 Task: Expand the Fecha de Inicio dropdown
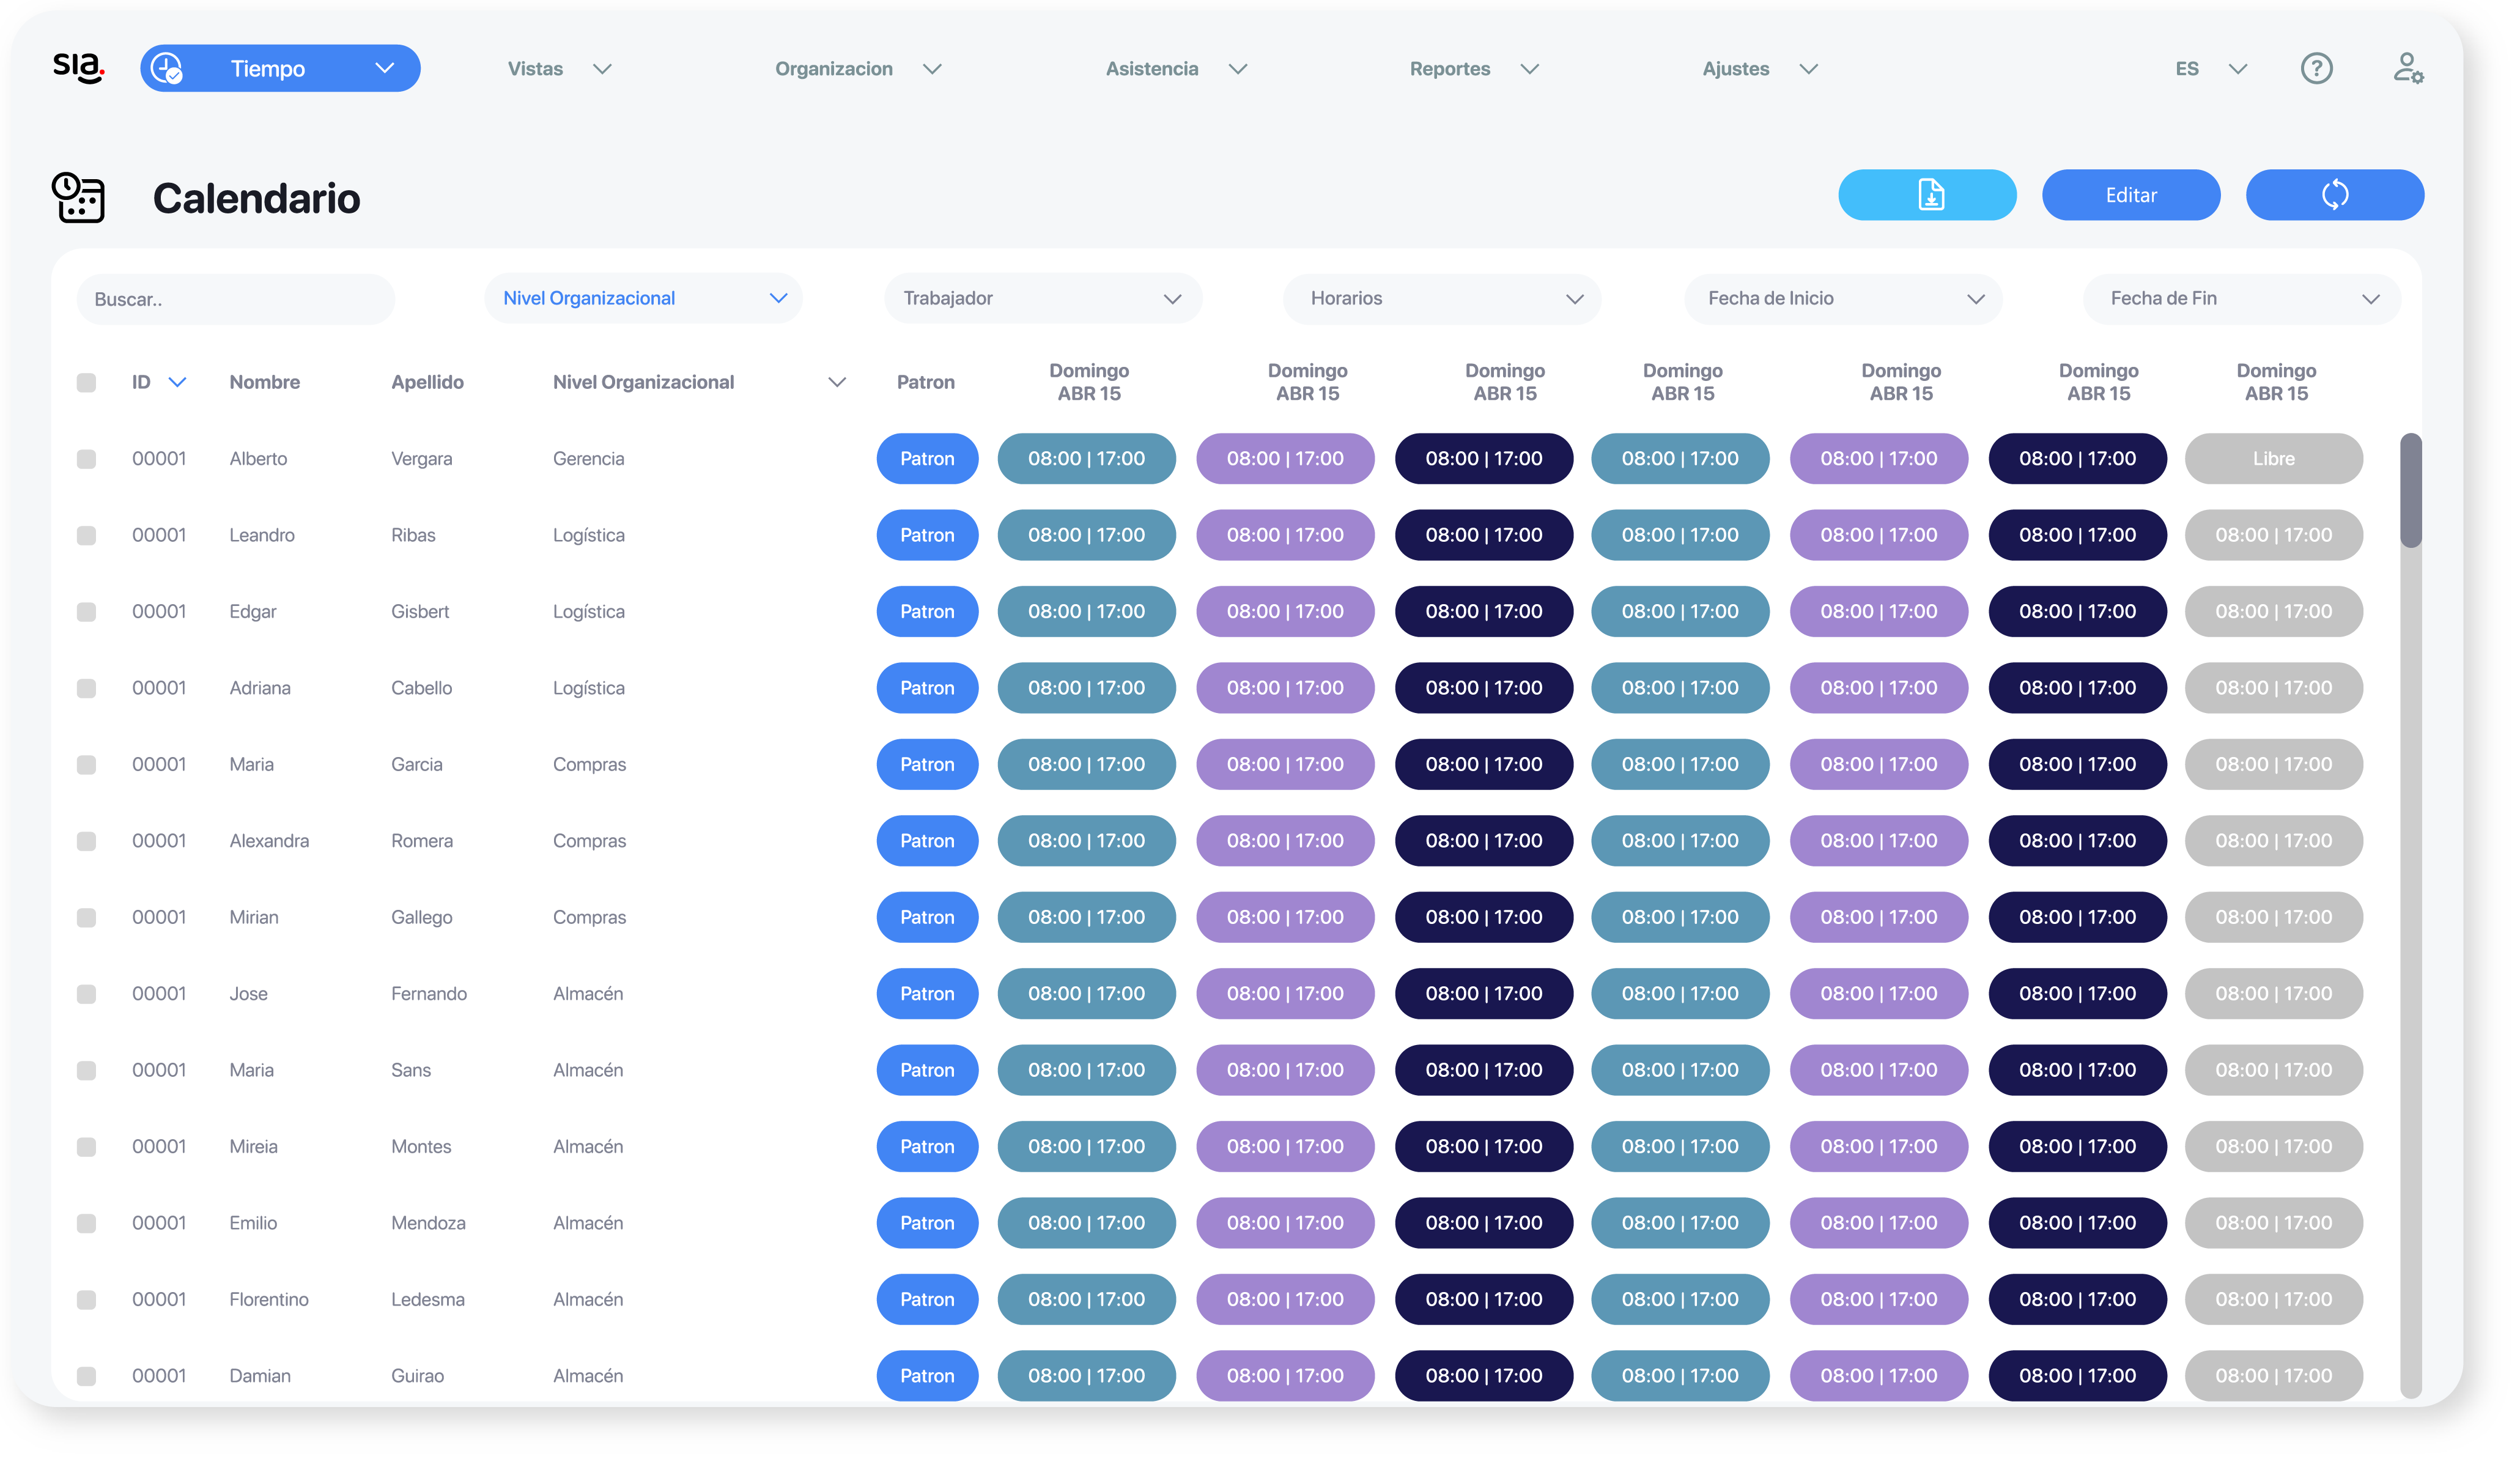click(x=1843, y=299)
